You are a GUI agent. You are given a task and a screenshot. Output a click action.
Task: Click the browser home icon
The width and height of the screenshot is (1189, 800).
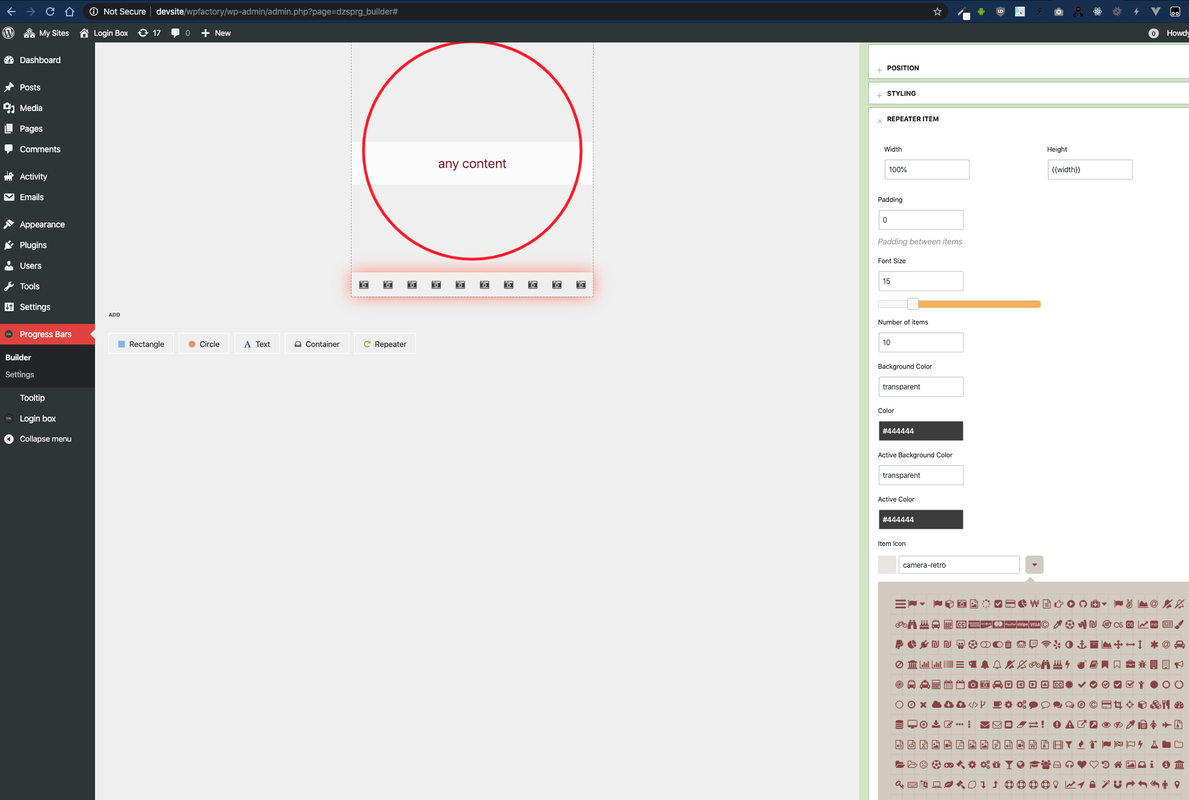coord(69,12)
